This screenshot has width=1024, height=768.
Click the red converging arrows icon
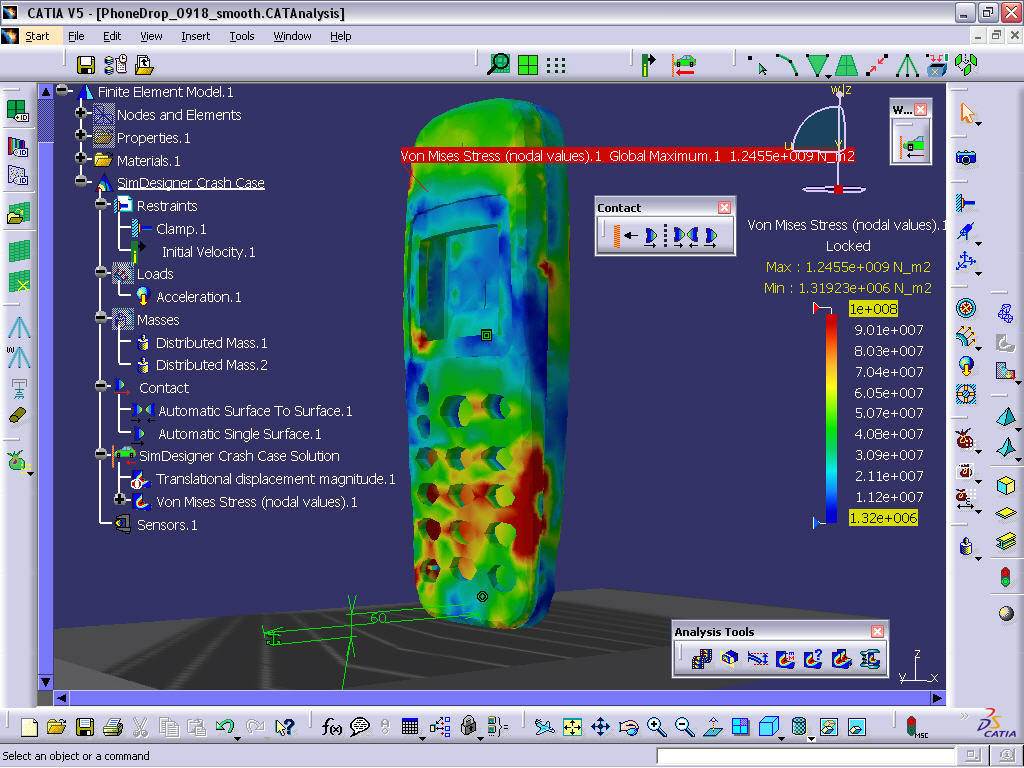[x=876, y=65]
